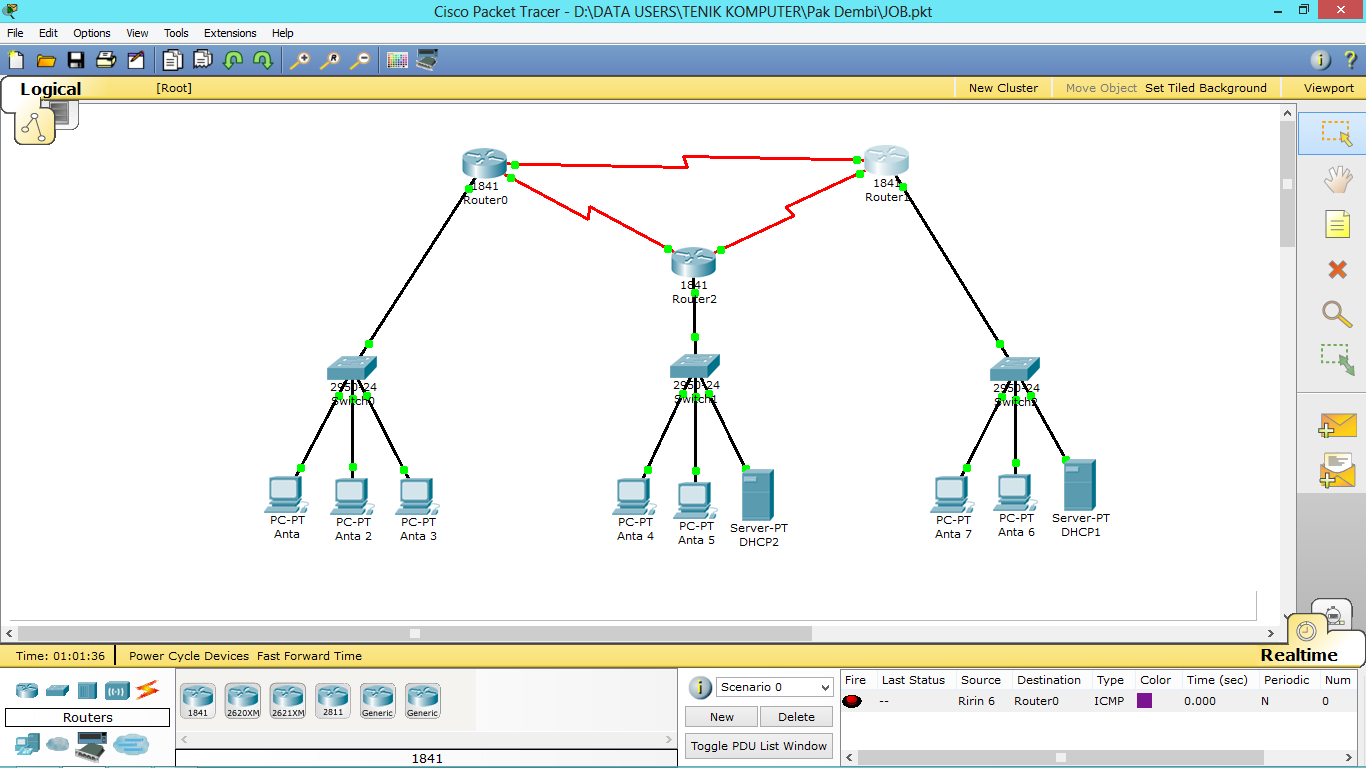Switch to the Realtime mode tab
The height and width of the screenshot is (768, 1366).
coord(1298,655)
